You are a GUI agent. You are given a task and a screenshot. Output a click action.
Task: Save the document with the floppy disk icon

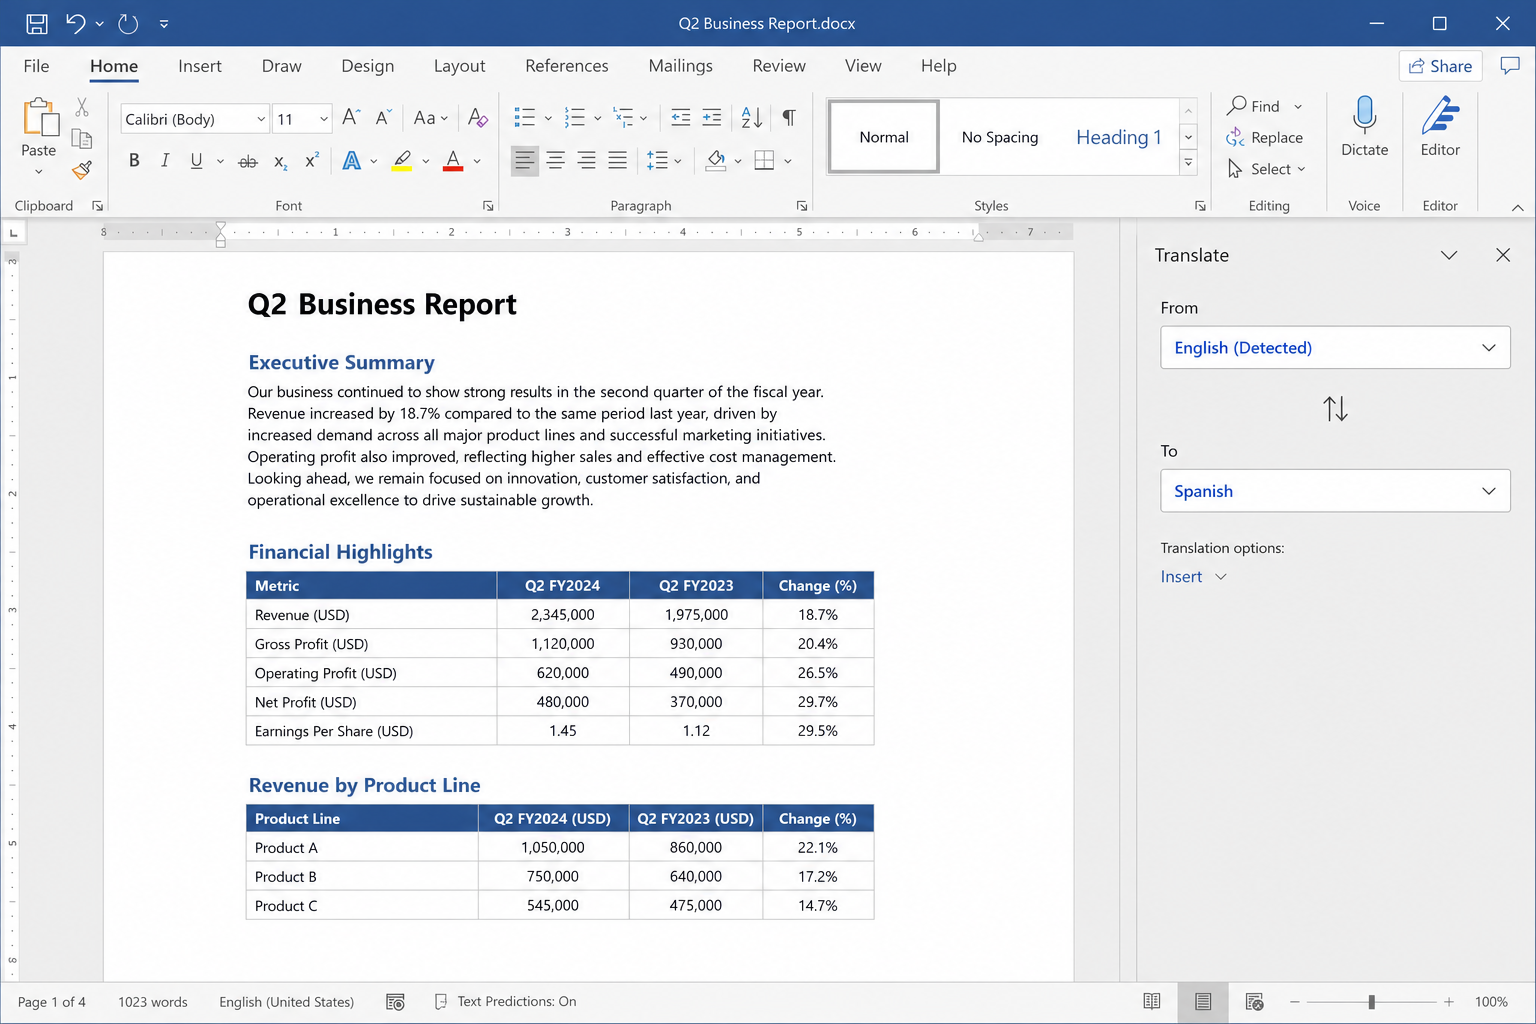37,23
